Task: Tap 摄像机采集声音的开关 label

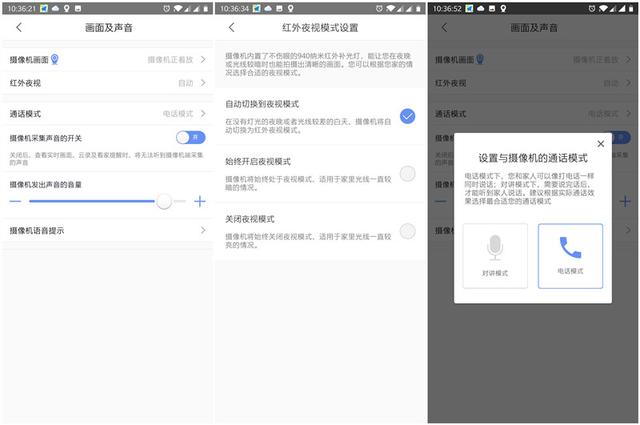Action: (46, 138)
